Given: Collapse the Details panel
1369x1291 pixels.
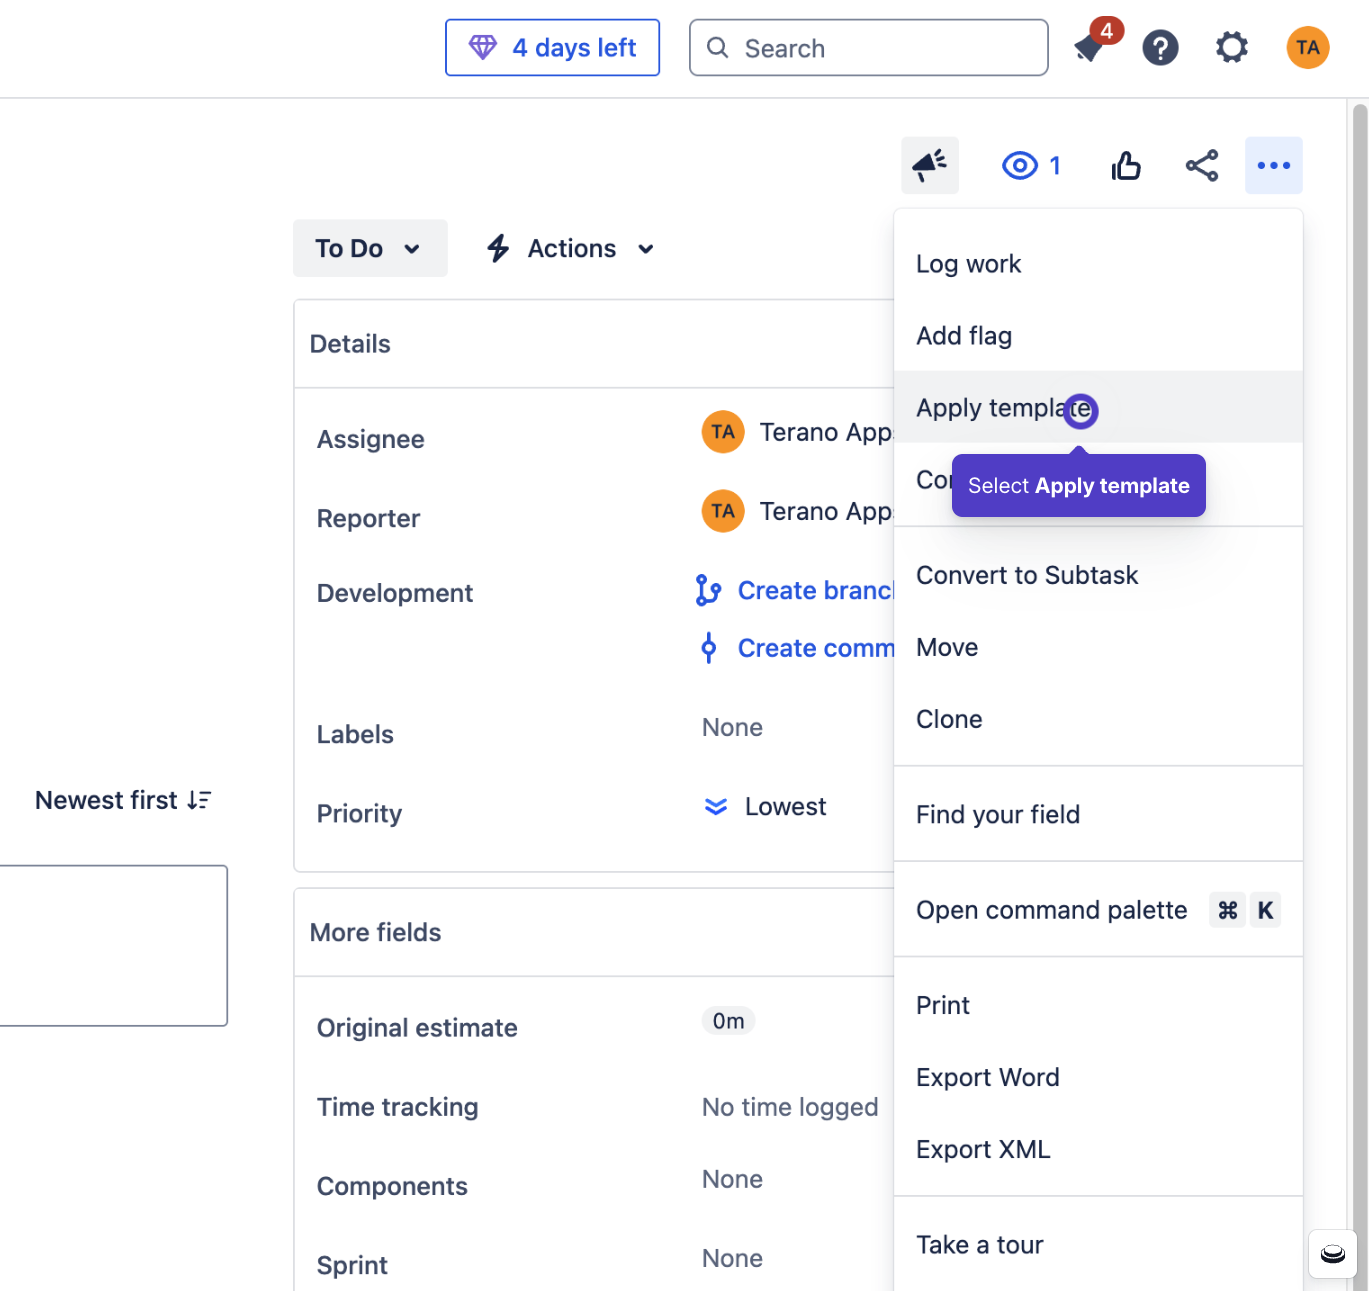Looking at the screenshot, I should click(x=350, y=343).
